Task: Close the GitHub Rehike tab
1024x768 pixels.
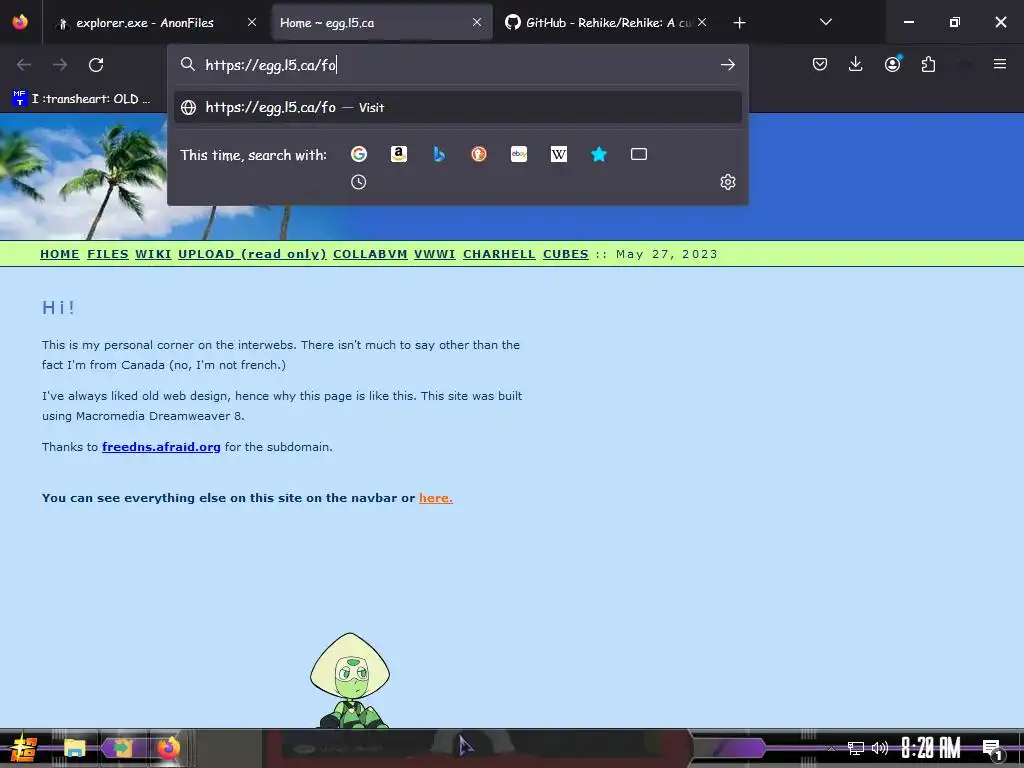Action: (x=701, y=22)
